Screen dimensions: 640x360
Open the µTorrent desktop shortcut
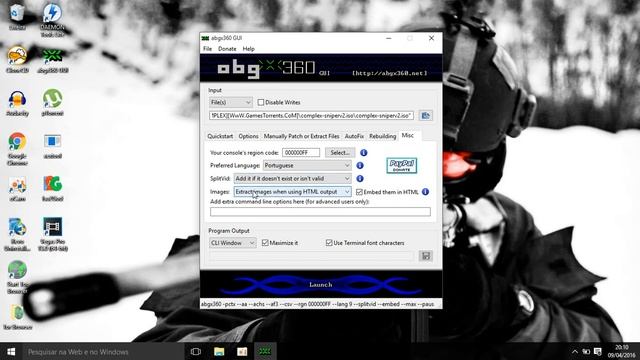tap(52, 103)
